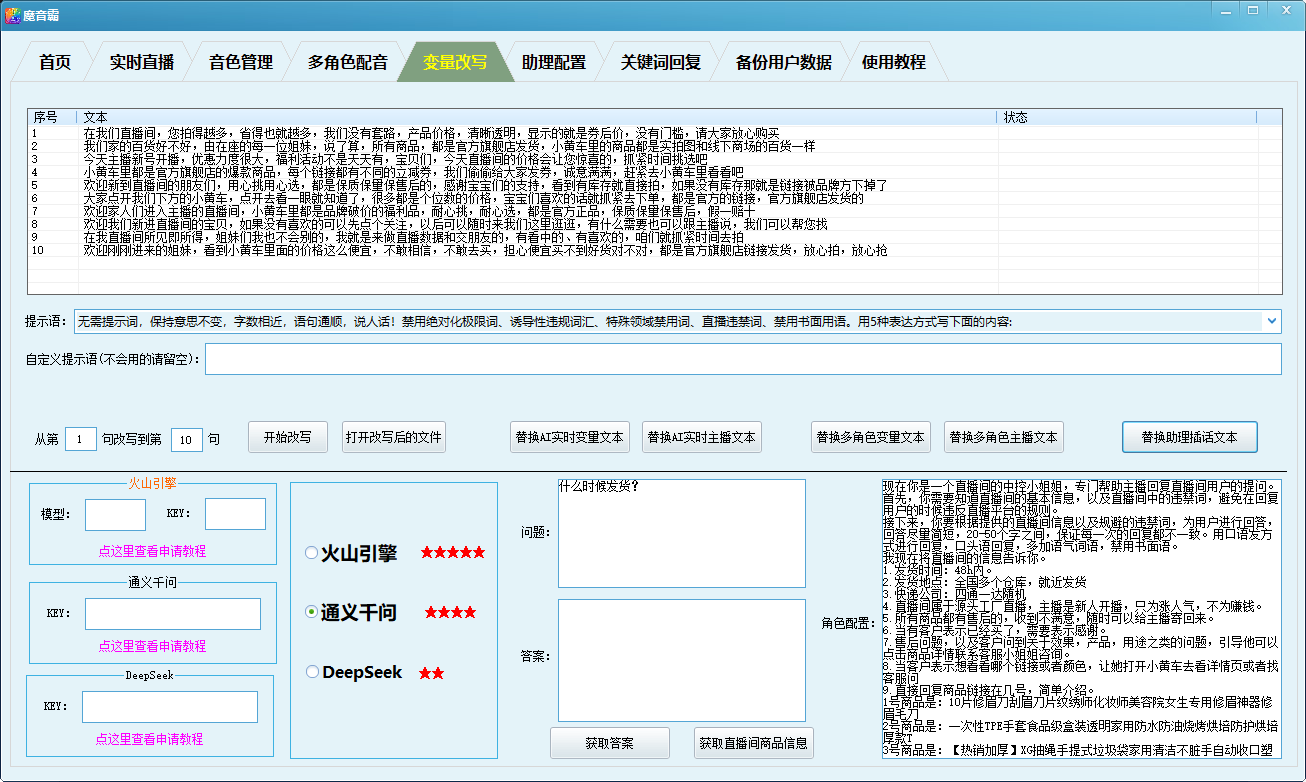The height and width of the screenshot is (782, 1306).
Task: Click the 开始改写 button
Action: pos(288,437)
